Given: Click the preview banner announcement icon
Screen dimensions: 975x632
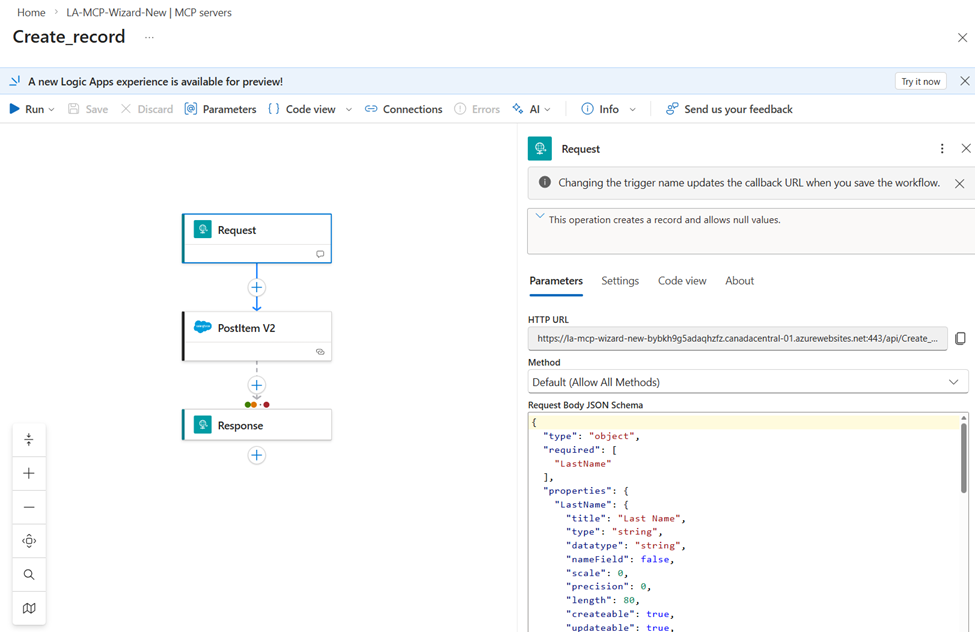Looking at the screenshot, I should pyautogui.click(x=15, y=81).
